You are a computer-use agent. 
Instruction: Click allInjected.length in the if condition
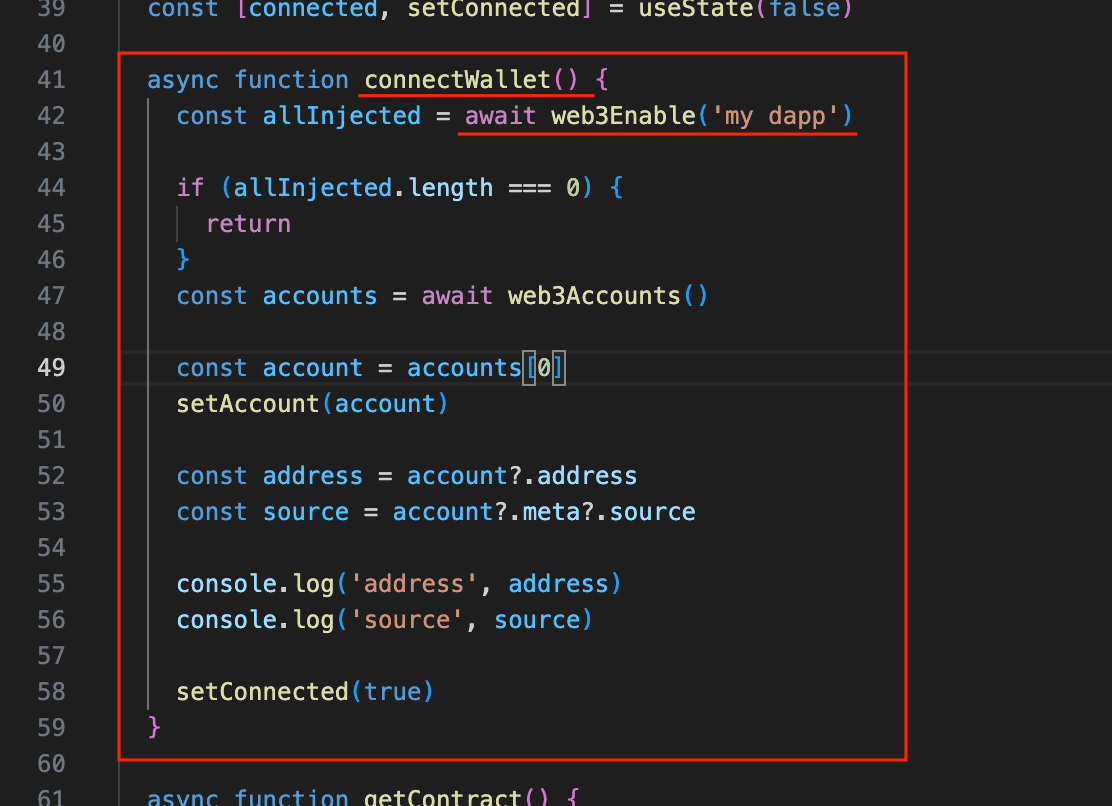point(363,188)
